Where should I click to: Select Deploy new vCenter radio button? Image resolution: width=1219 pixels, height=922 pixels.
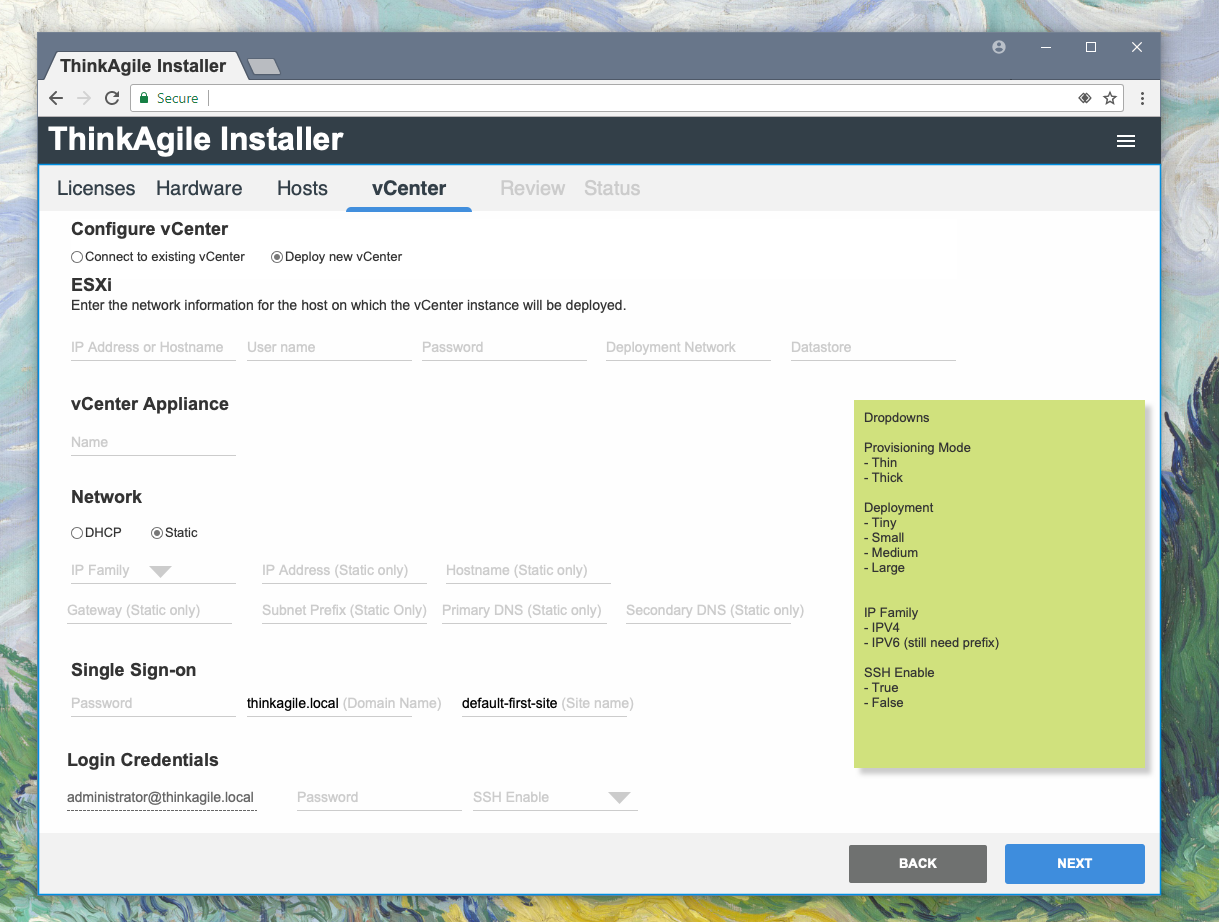click(277, 257)
